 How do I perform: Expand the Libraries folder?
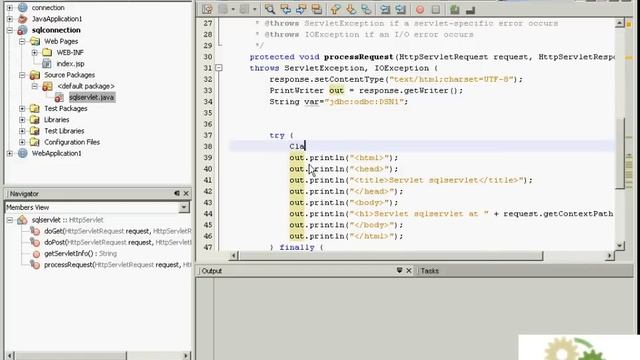[x=22, y=120]
